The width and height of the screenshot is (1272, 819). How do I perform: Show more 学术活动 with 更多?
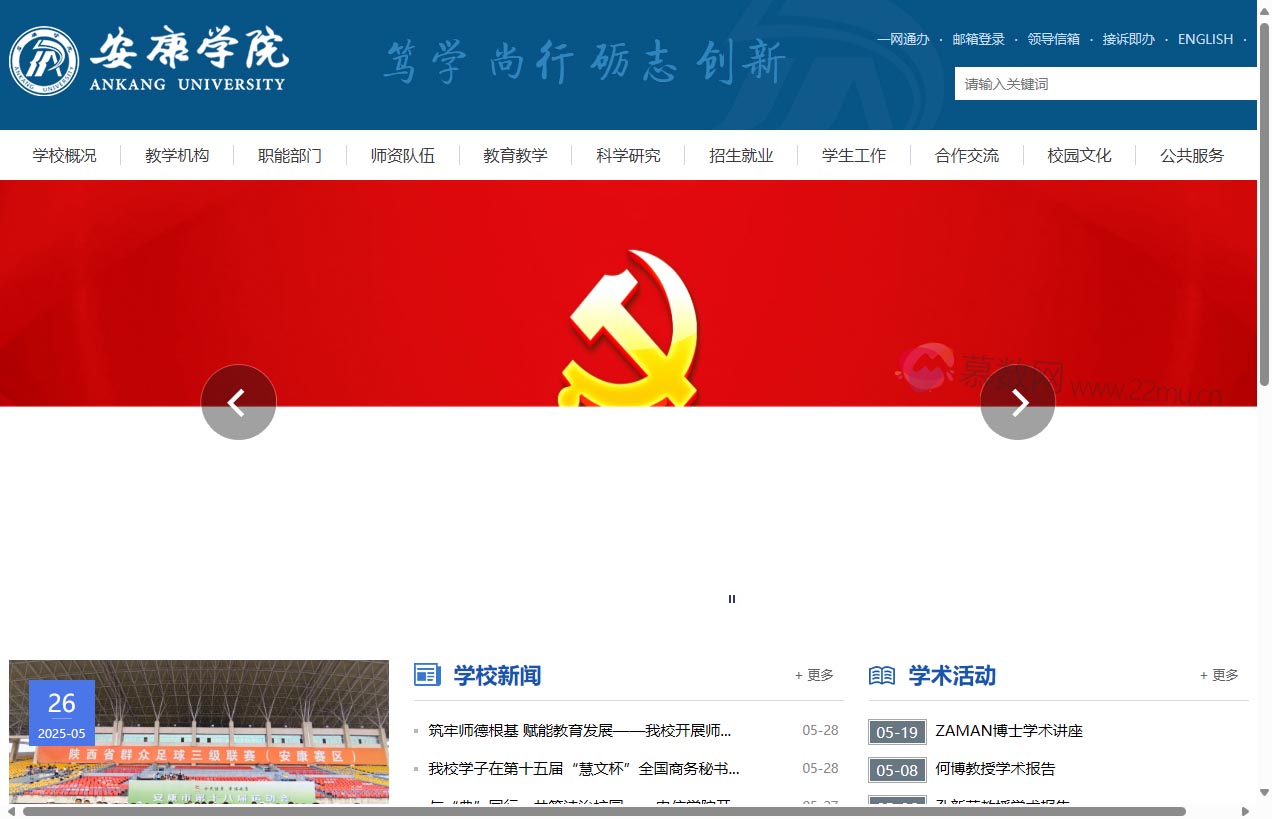[x=1219, y=675]
